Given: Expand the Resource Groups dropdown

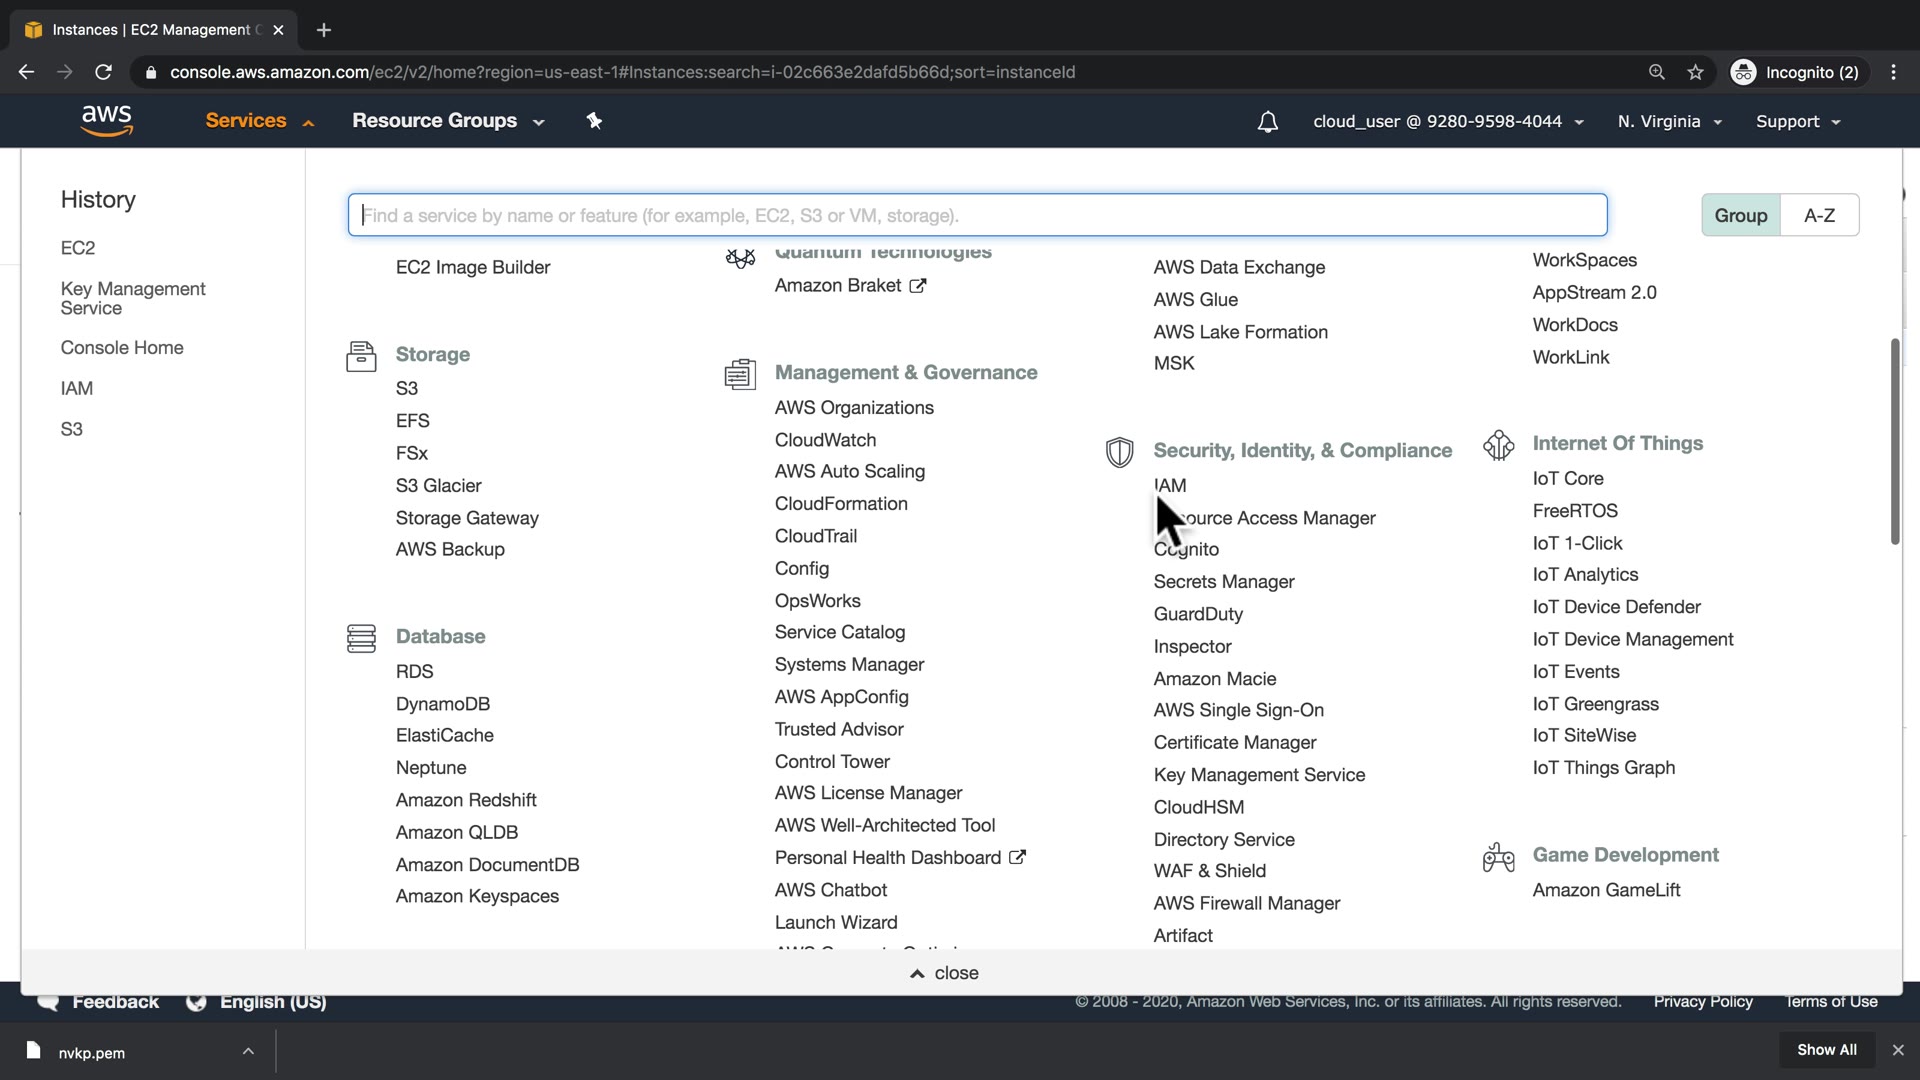Looking at the screenshot, I should (x=447, y=121).
